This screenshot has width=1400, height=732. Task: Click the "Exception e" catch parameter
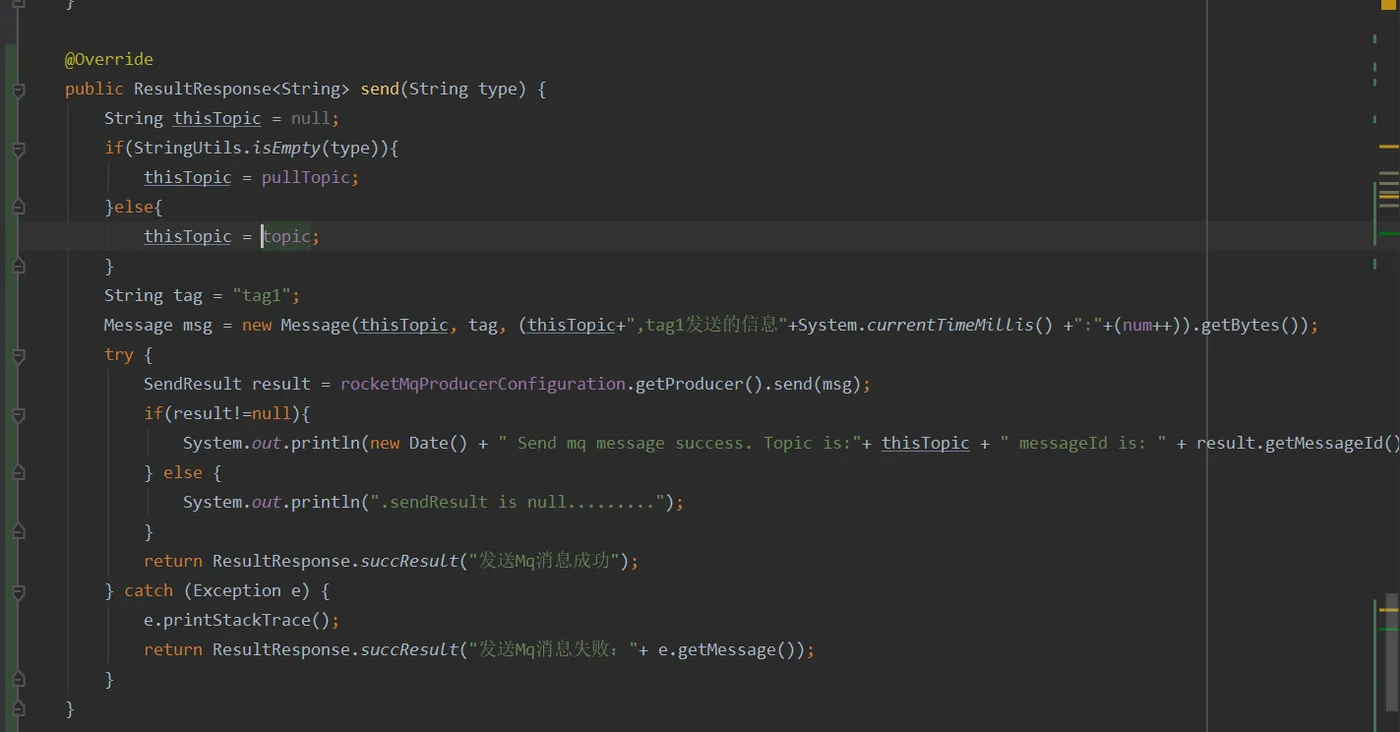click(x=252, y=591)
